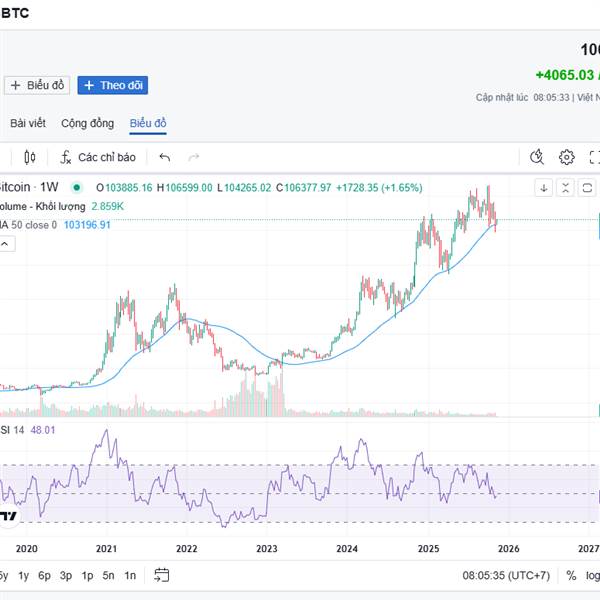The height and width of the screenshot is (600, 600).
Task: Switch to the Bài viết tab
Action: click(28, 124)
